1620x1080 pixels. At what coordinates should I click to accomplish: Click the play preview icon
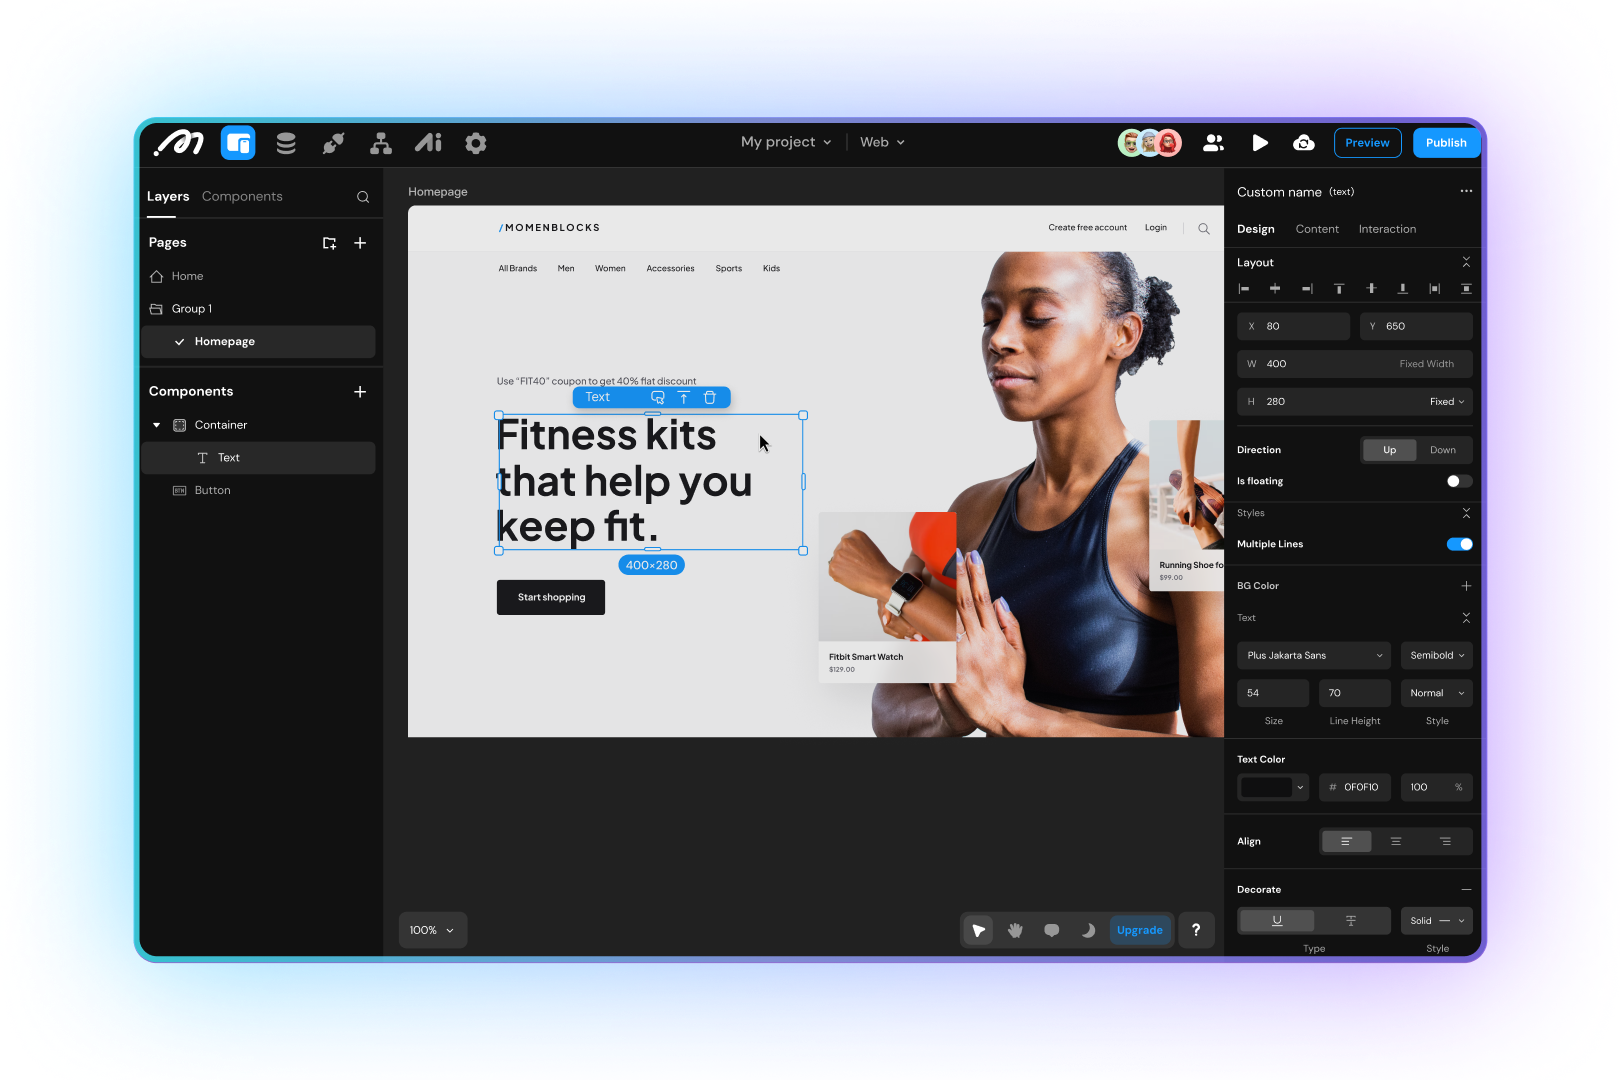[1260, 143]
